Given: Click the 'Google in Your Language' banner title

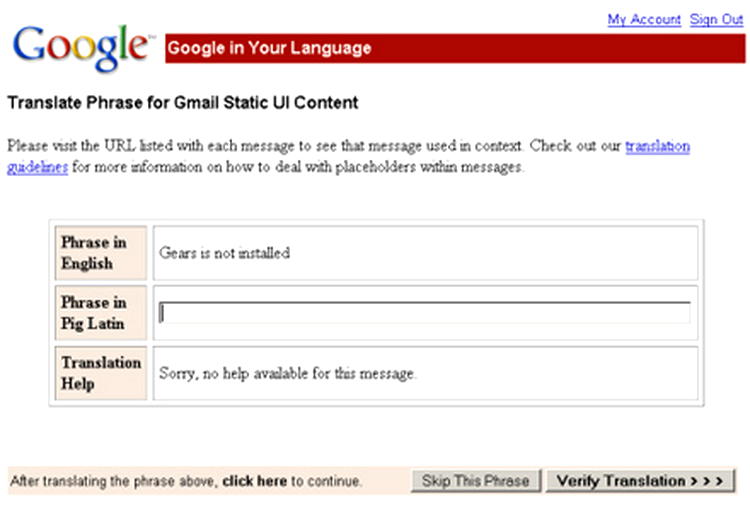Looking at the screenshot, I should click(x=269, y=48).
